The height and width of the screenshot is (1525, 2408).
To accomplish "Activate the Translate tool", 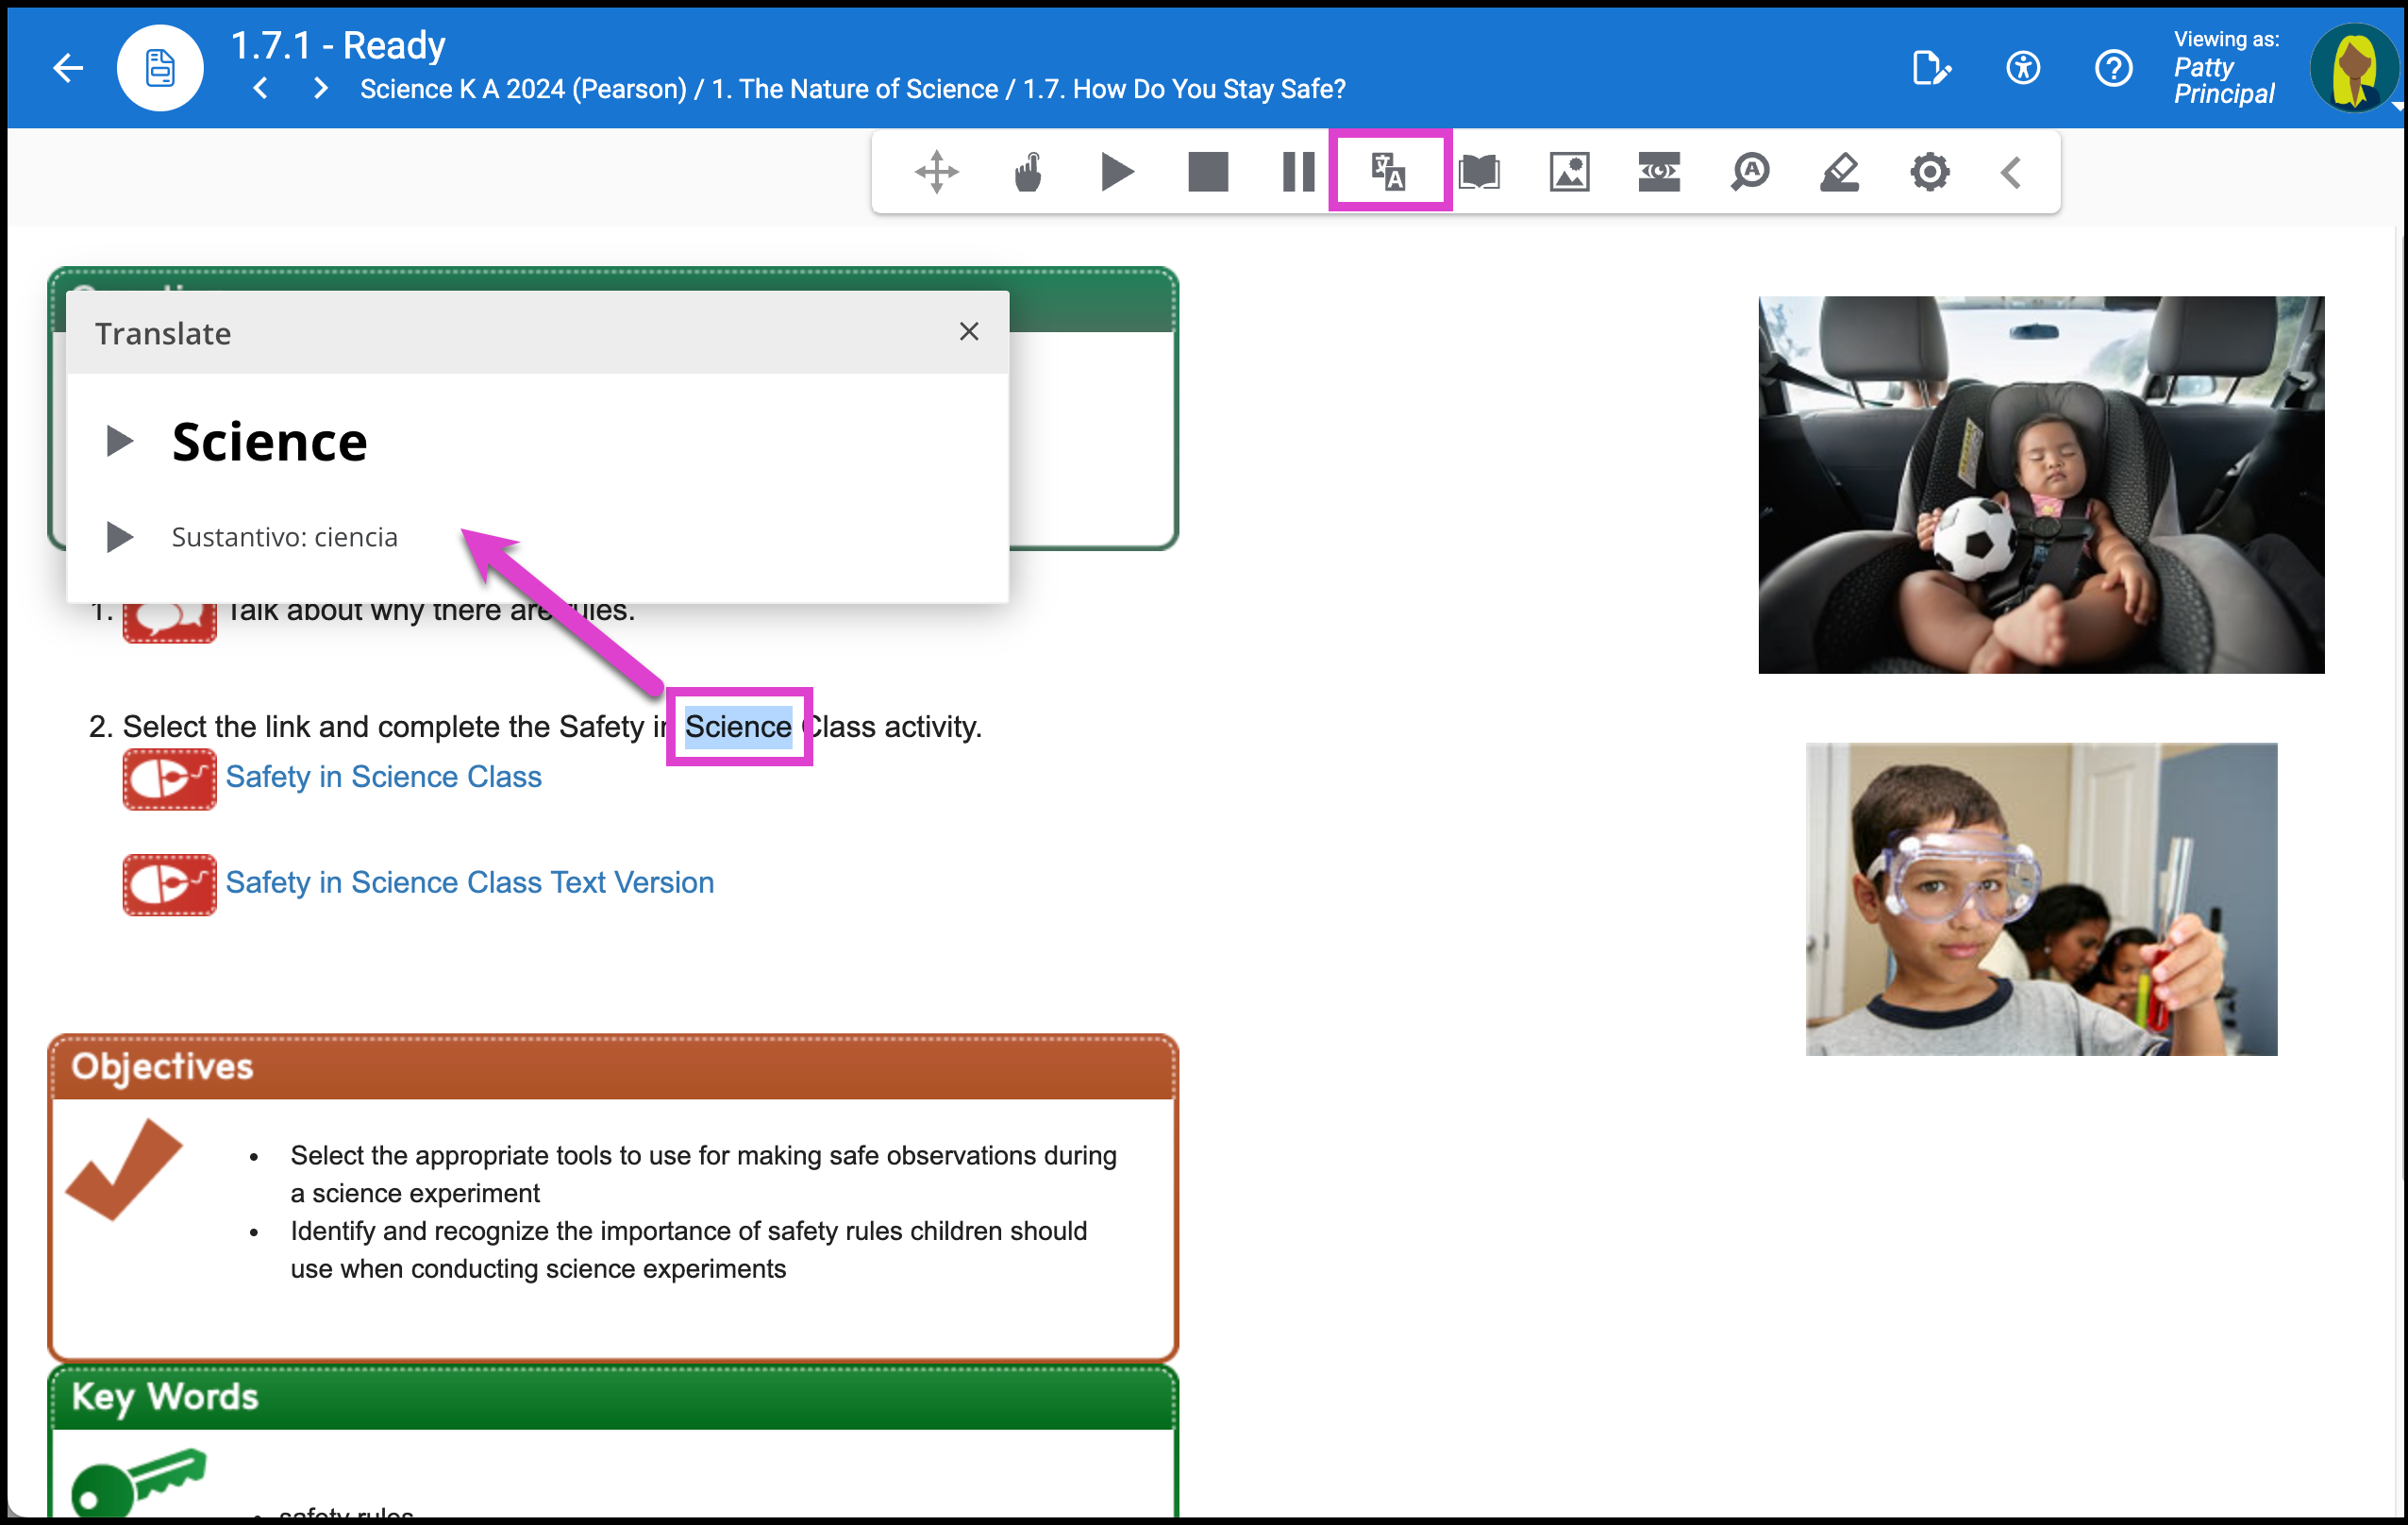I will 1389,172.
